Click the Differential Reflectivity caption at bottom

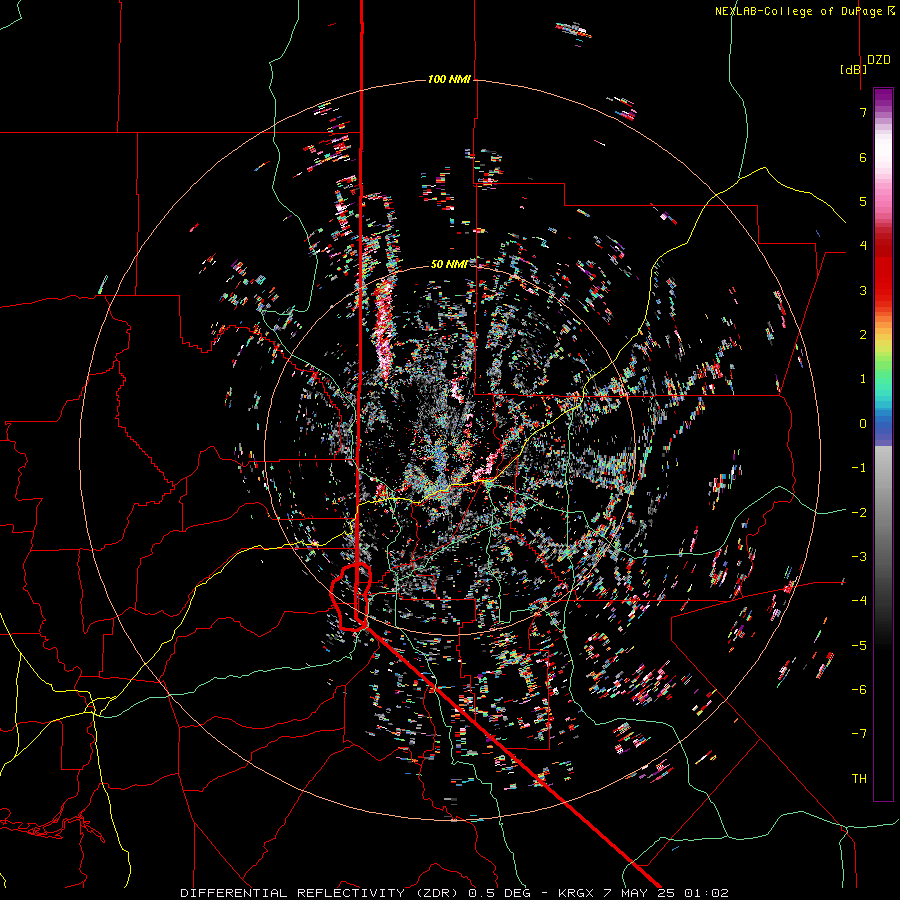coord(454,893)
